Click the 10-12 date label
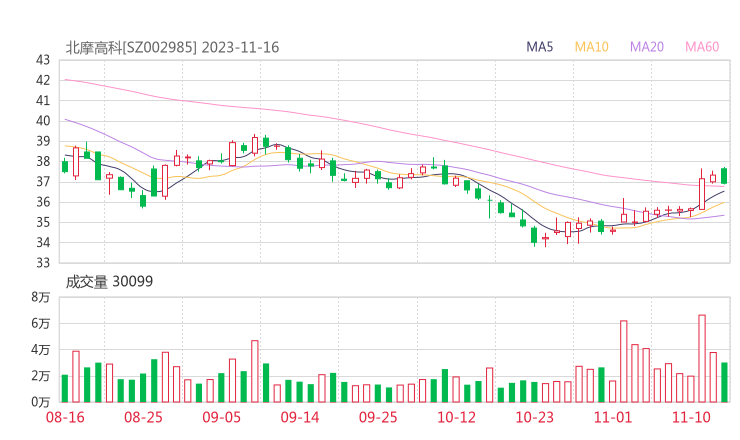The image size is (740, 440). [456, 417]
